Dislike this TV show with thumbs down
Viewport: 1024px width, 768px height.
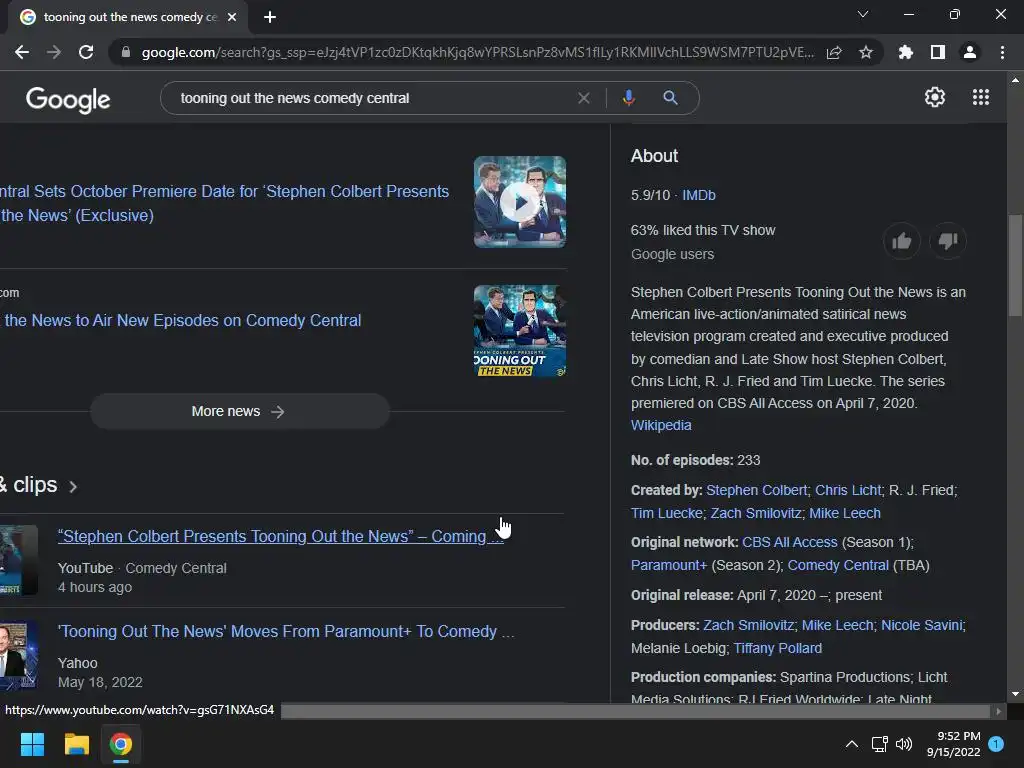tap(948, 241)
